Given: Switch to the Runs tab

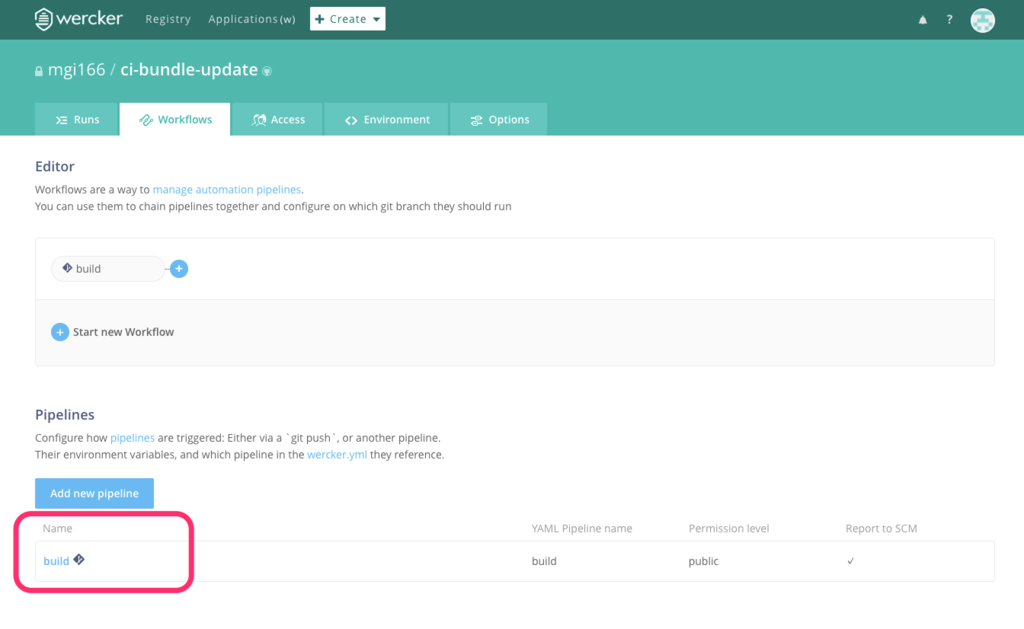Looking at the screenshot, I should point(77,120).
